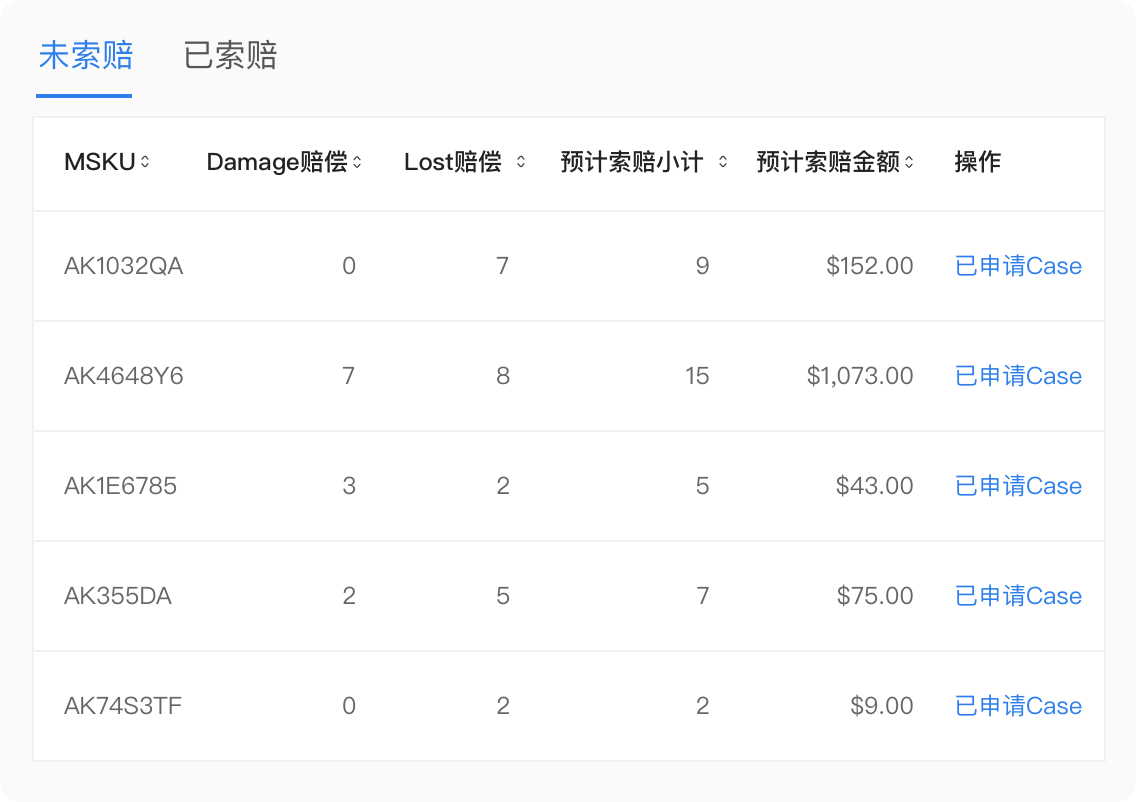
Task: Open 已申请Case link for AK74S3TF
Action: [x=1018, y=706]
